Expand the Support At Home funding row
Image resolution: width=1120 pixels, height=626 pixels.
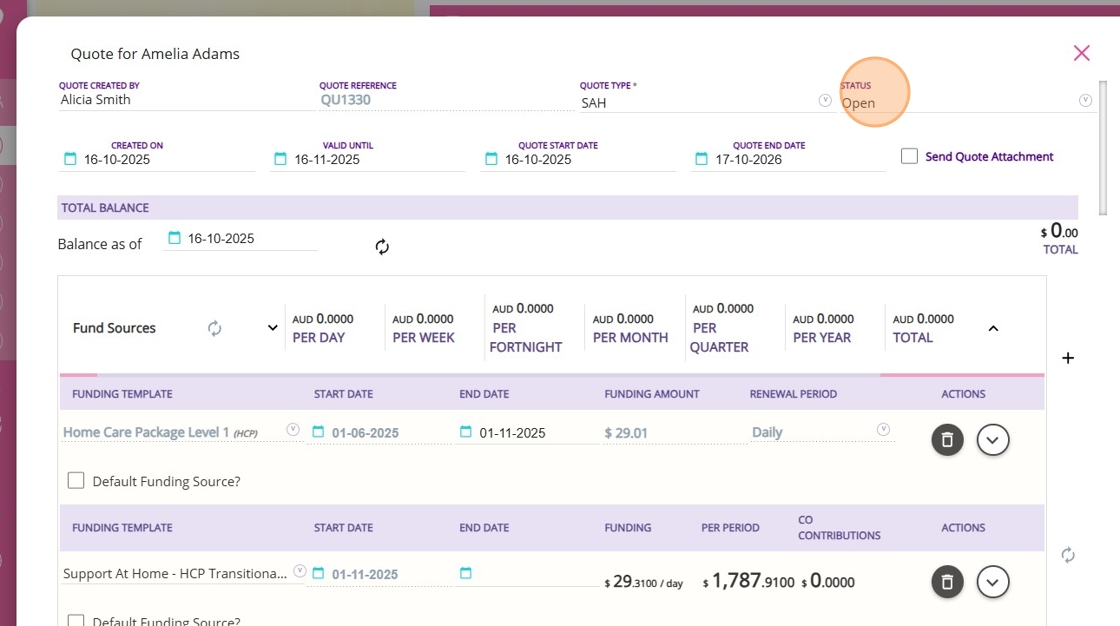[x=993, y=582]
